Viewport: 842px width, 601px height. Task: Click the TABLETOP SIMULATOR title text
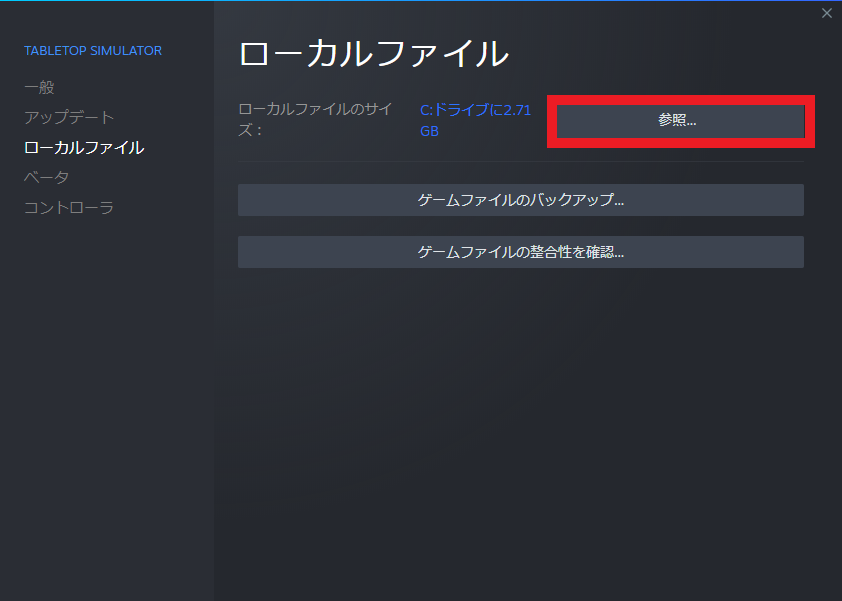(x=93, y=50)
